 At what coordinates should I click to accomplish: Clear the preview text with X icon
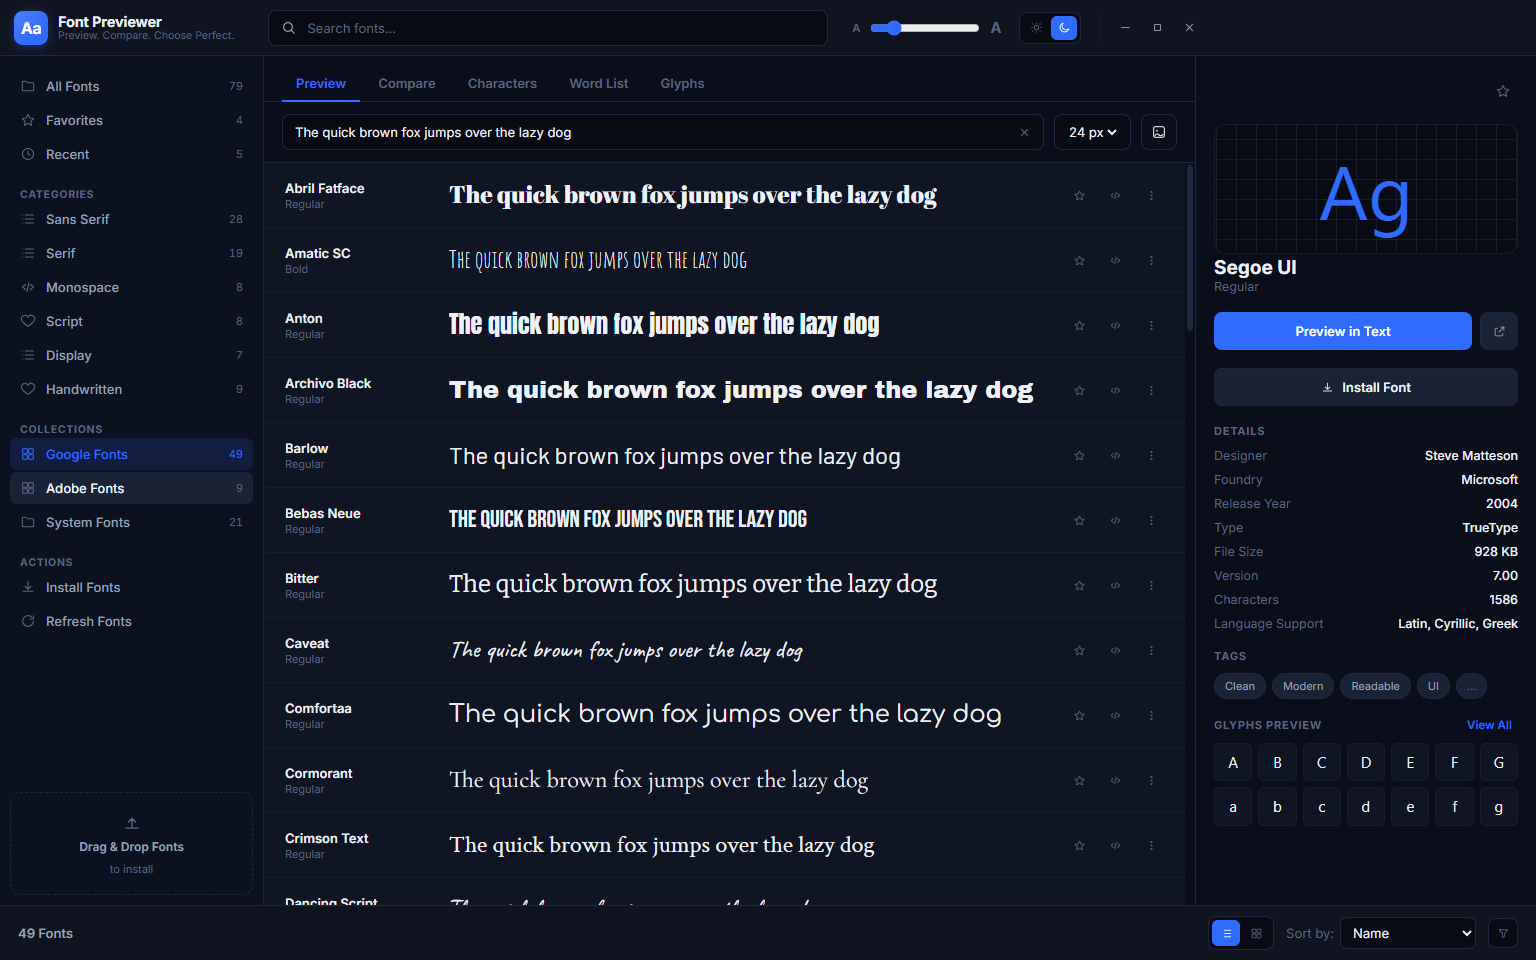pyautogui.click(x=1024, y=132)
